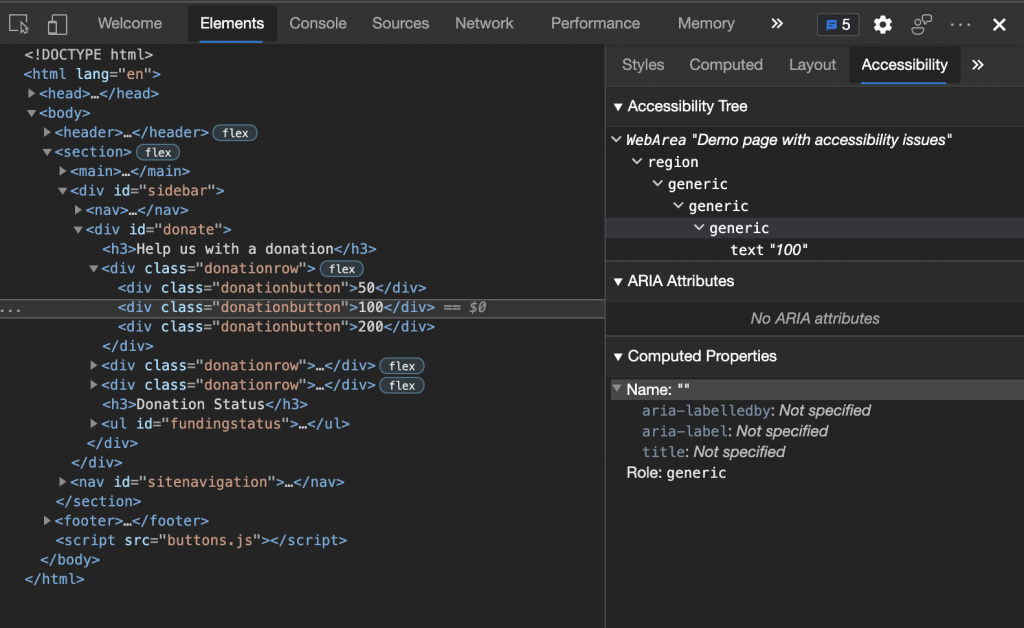Collapse the WebArea tree node

tap(616, 139)
